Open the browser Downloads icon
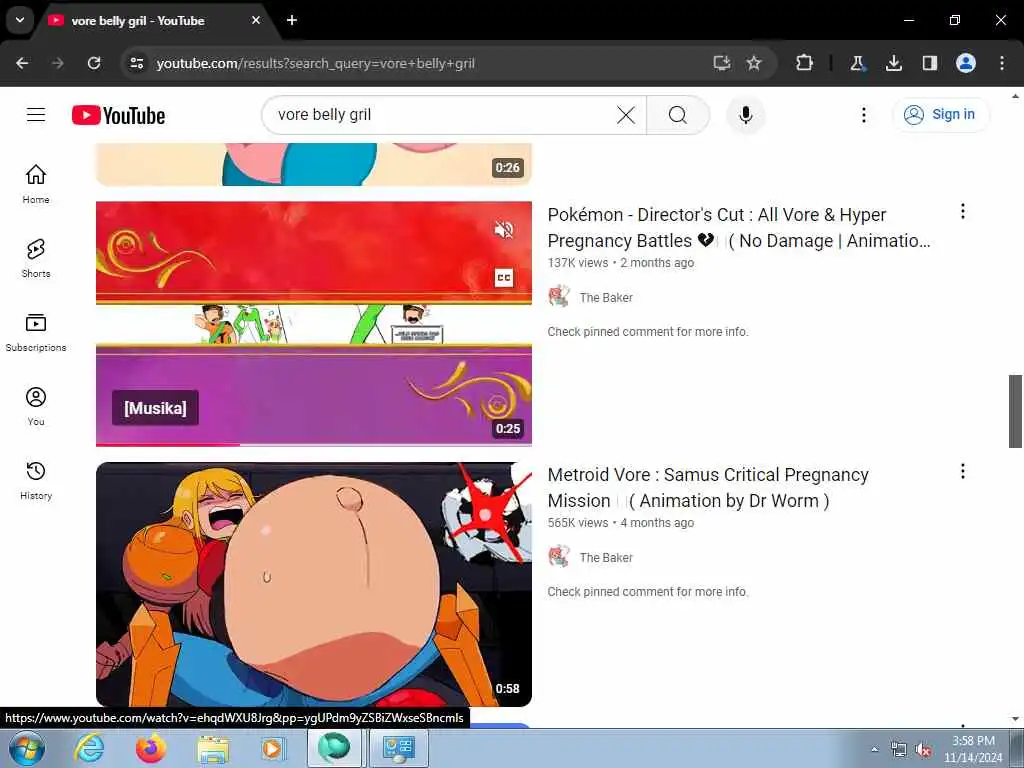Viewport: 1024px width, 768px height. click(893, 63)
